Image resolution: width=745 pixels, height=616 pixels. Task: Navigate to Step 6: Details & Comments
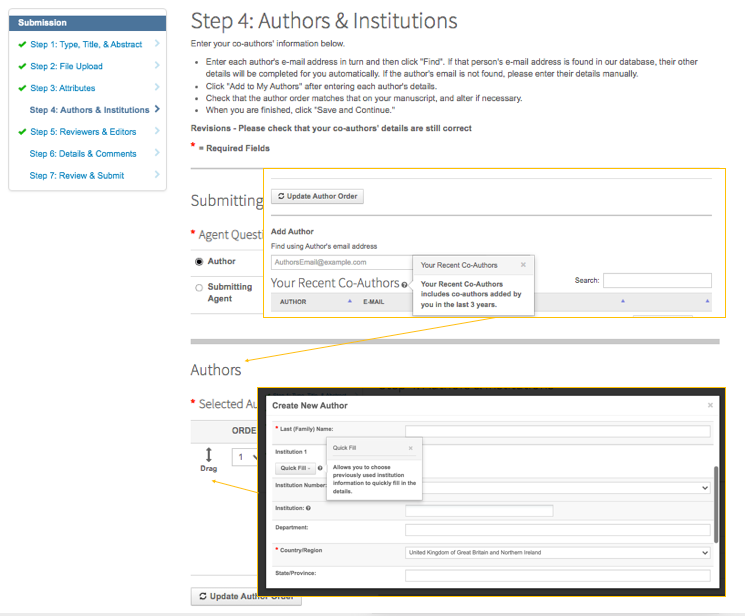pos(83,154)
